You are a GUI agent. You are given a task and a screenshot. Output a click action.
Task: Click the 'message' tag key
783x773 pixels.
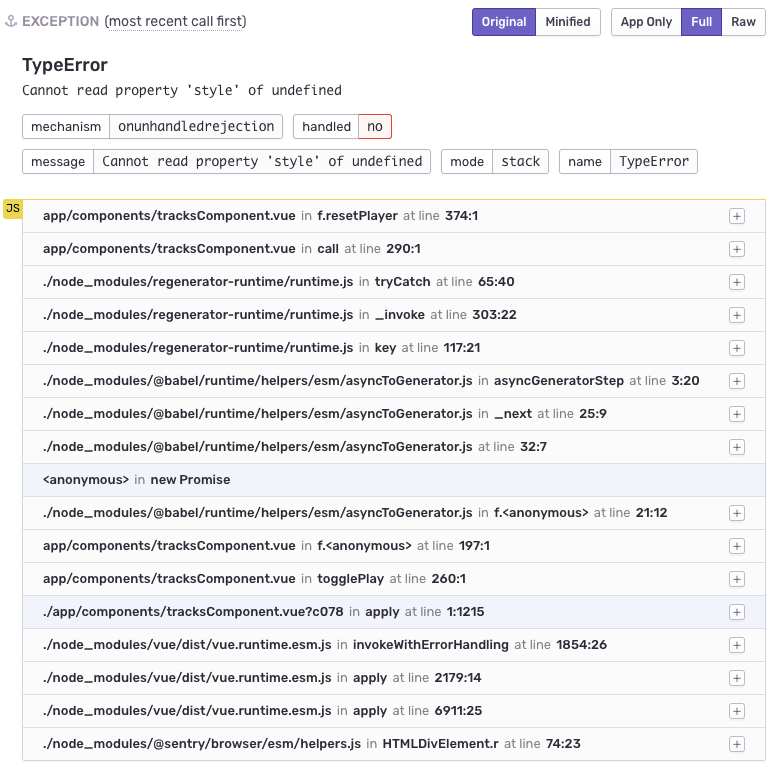(58, 162)
